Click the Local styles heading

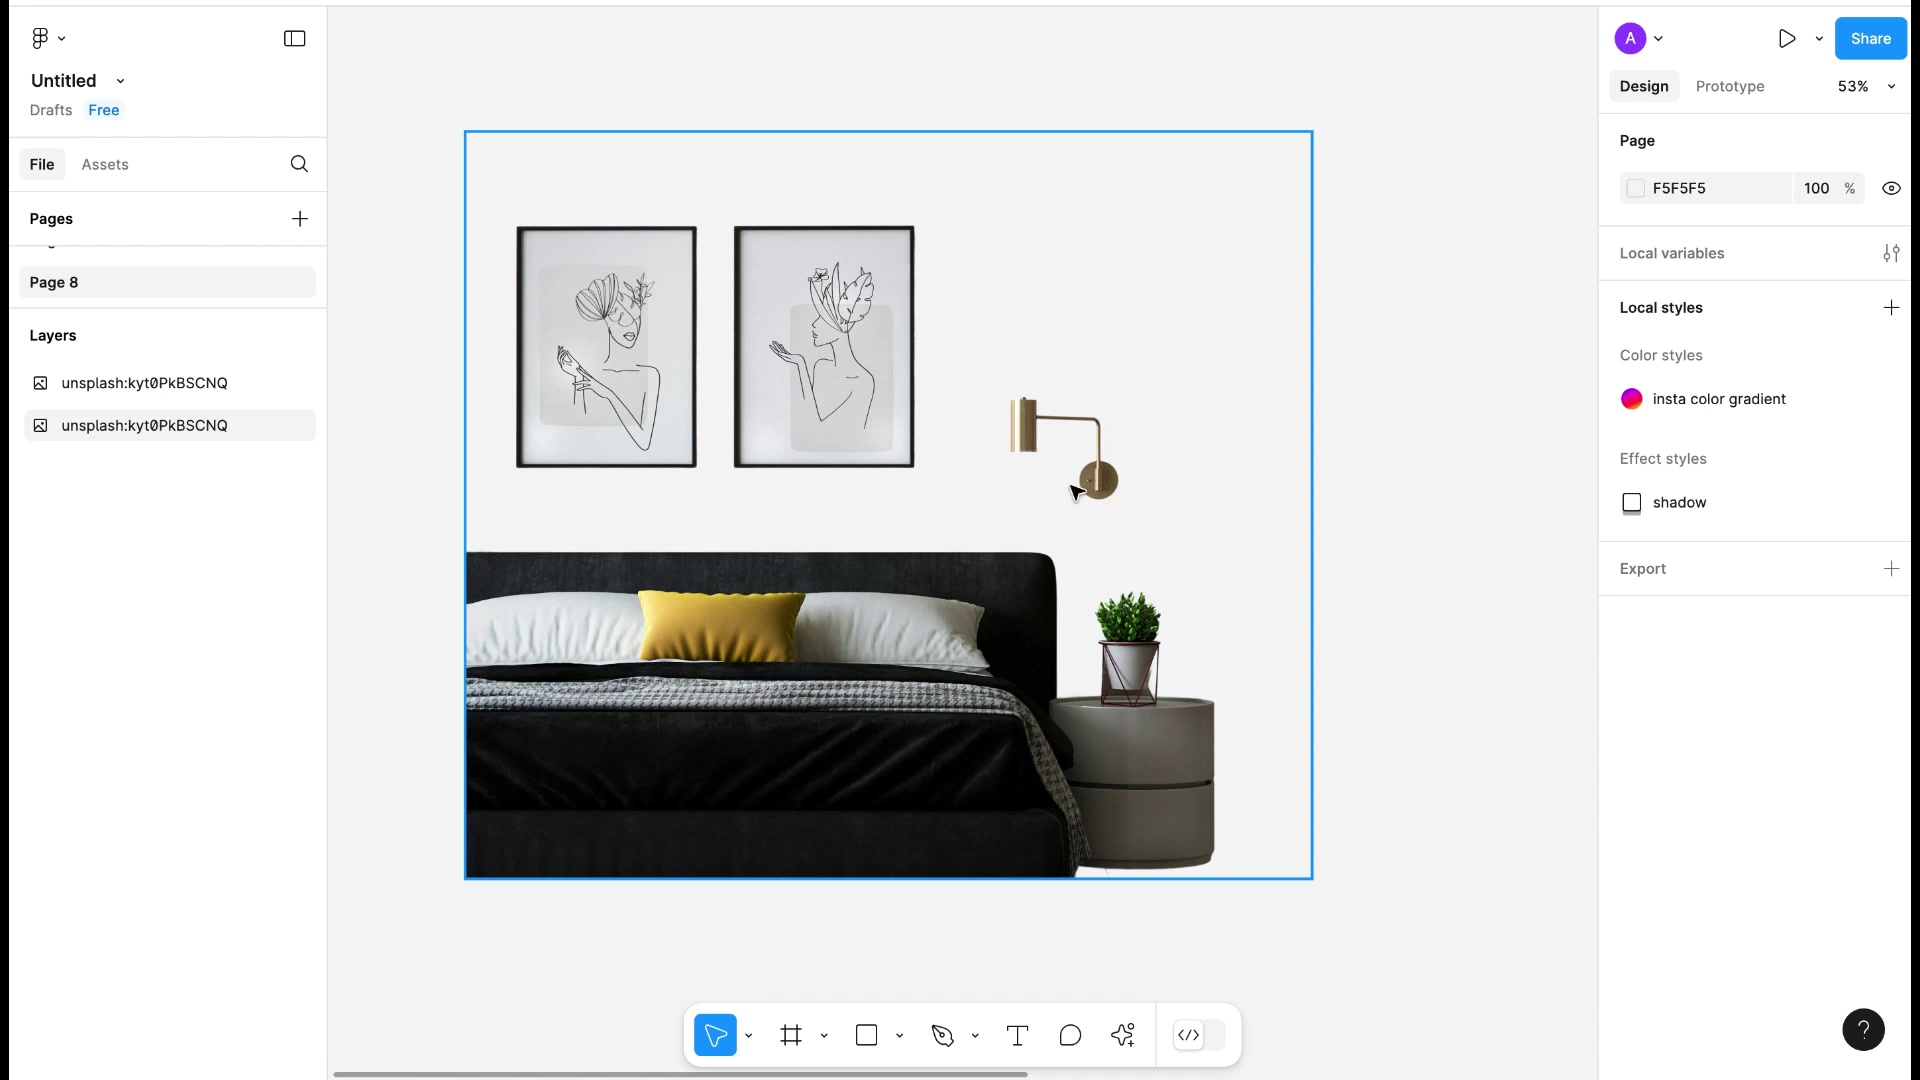tap(1661, 308)
